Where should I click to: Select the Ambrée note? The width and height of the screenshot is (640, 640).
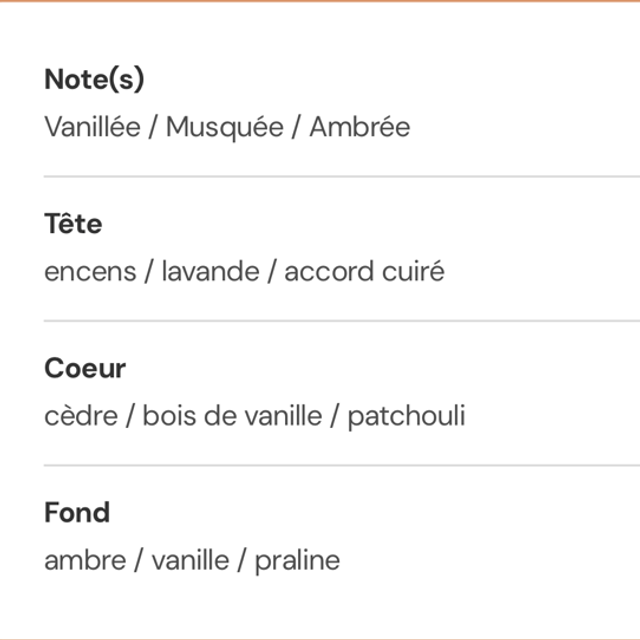(359, 128)
